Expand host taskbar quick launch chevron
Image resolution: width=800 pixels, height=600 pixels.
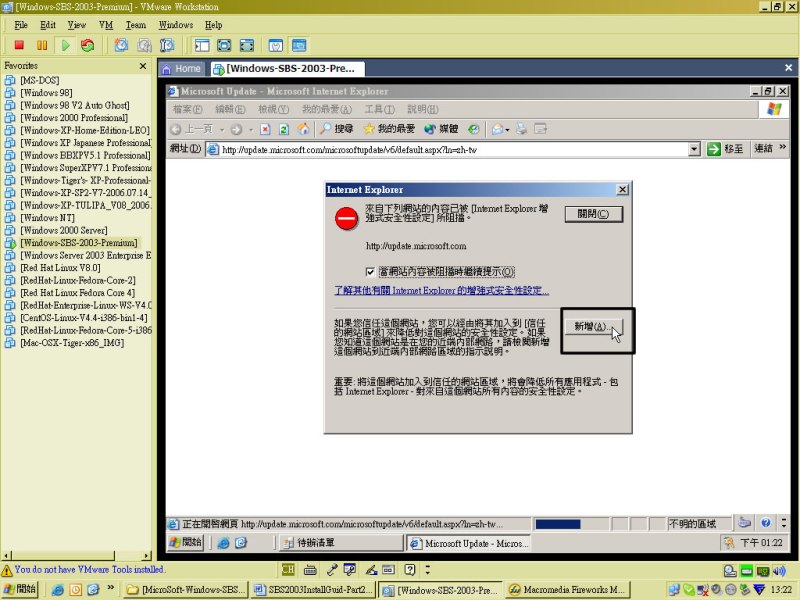pyautogui.click(x=110, y=588)
